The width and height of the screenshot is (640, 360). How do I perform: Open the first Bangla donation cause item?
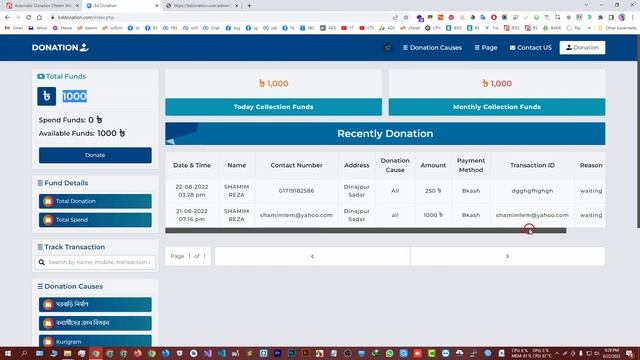coord(95,304)
